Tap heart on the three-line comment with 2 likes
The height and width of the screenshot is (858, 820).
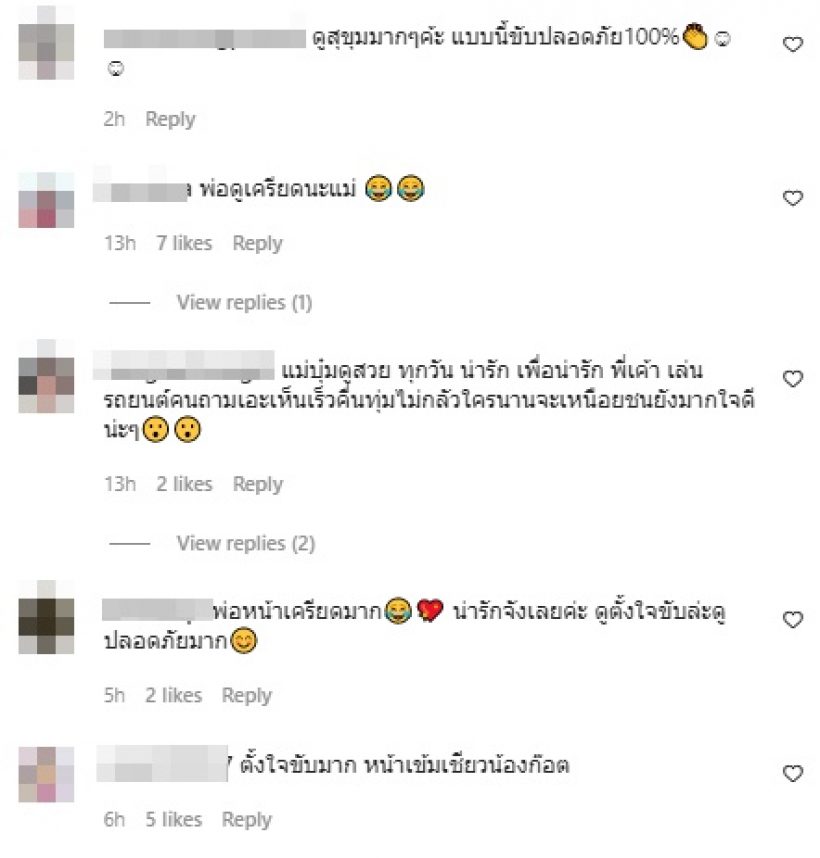click(x=793, y=379)
